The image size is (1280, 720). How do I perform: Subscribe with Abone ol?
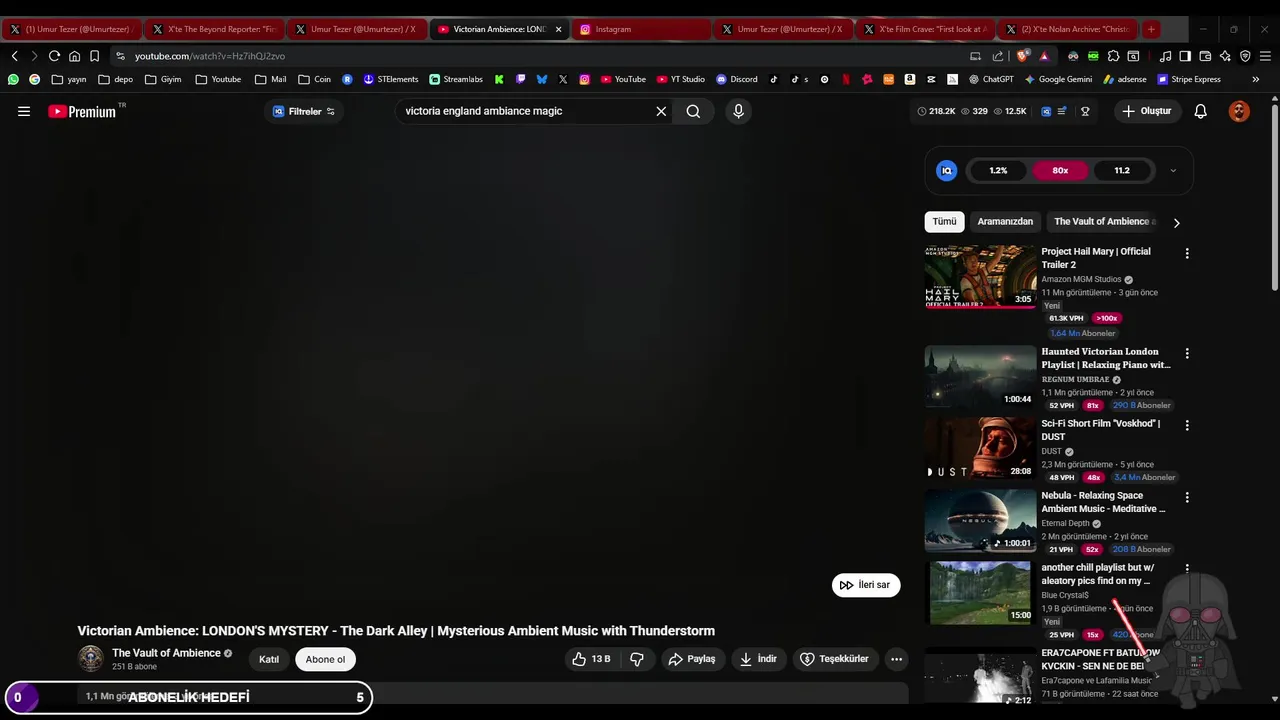coord(325,659)
